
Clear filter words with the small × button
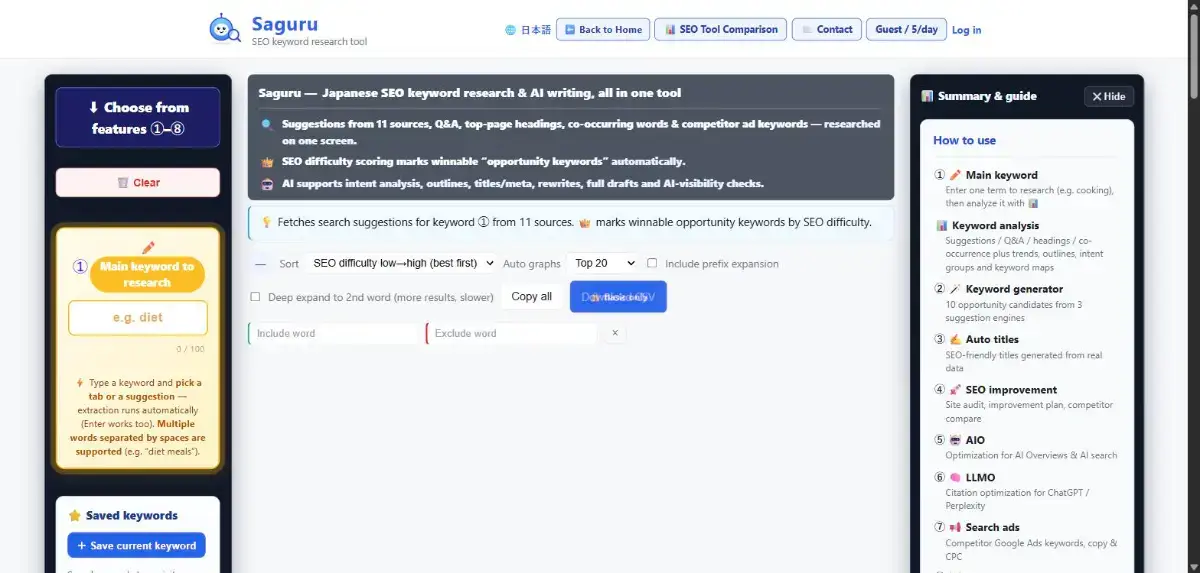click(615, 333)
